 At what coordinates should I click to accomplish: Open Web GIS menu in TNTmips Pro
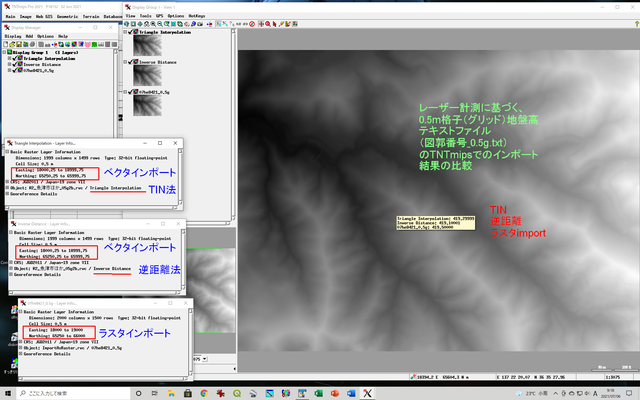click(x=44, y=17)
